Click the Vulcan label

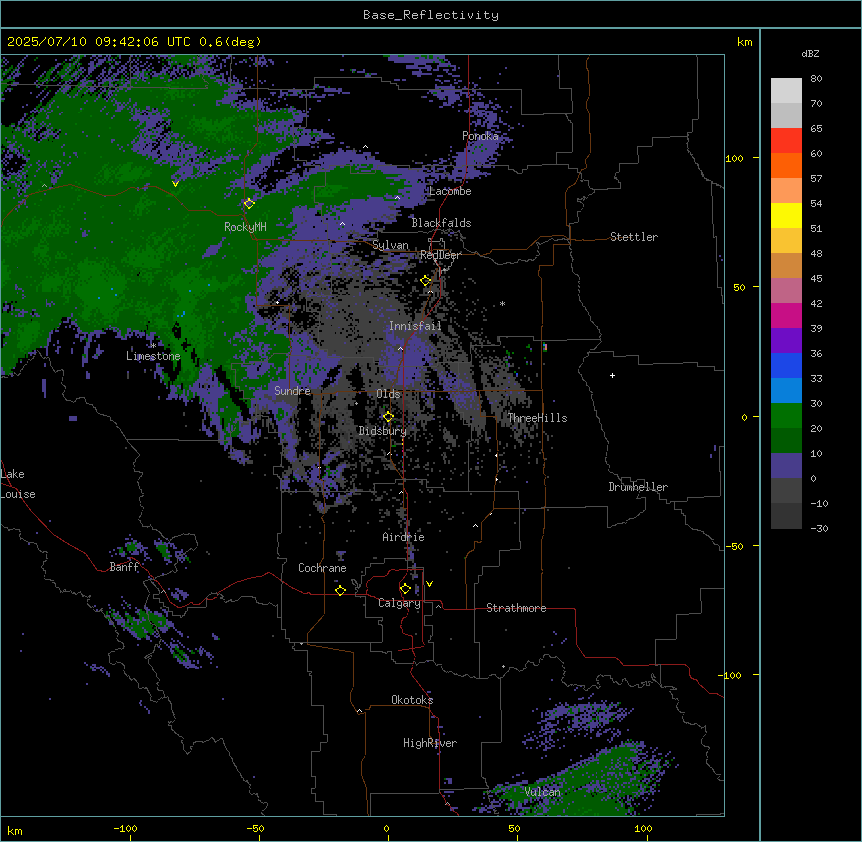[543, 792]
